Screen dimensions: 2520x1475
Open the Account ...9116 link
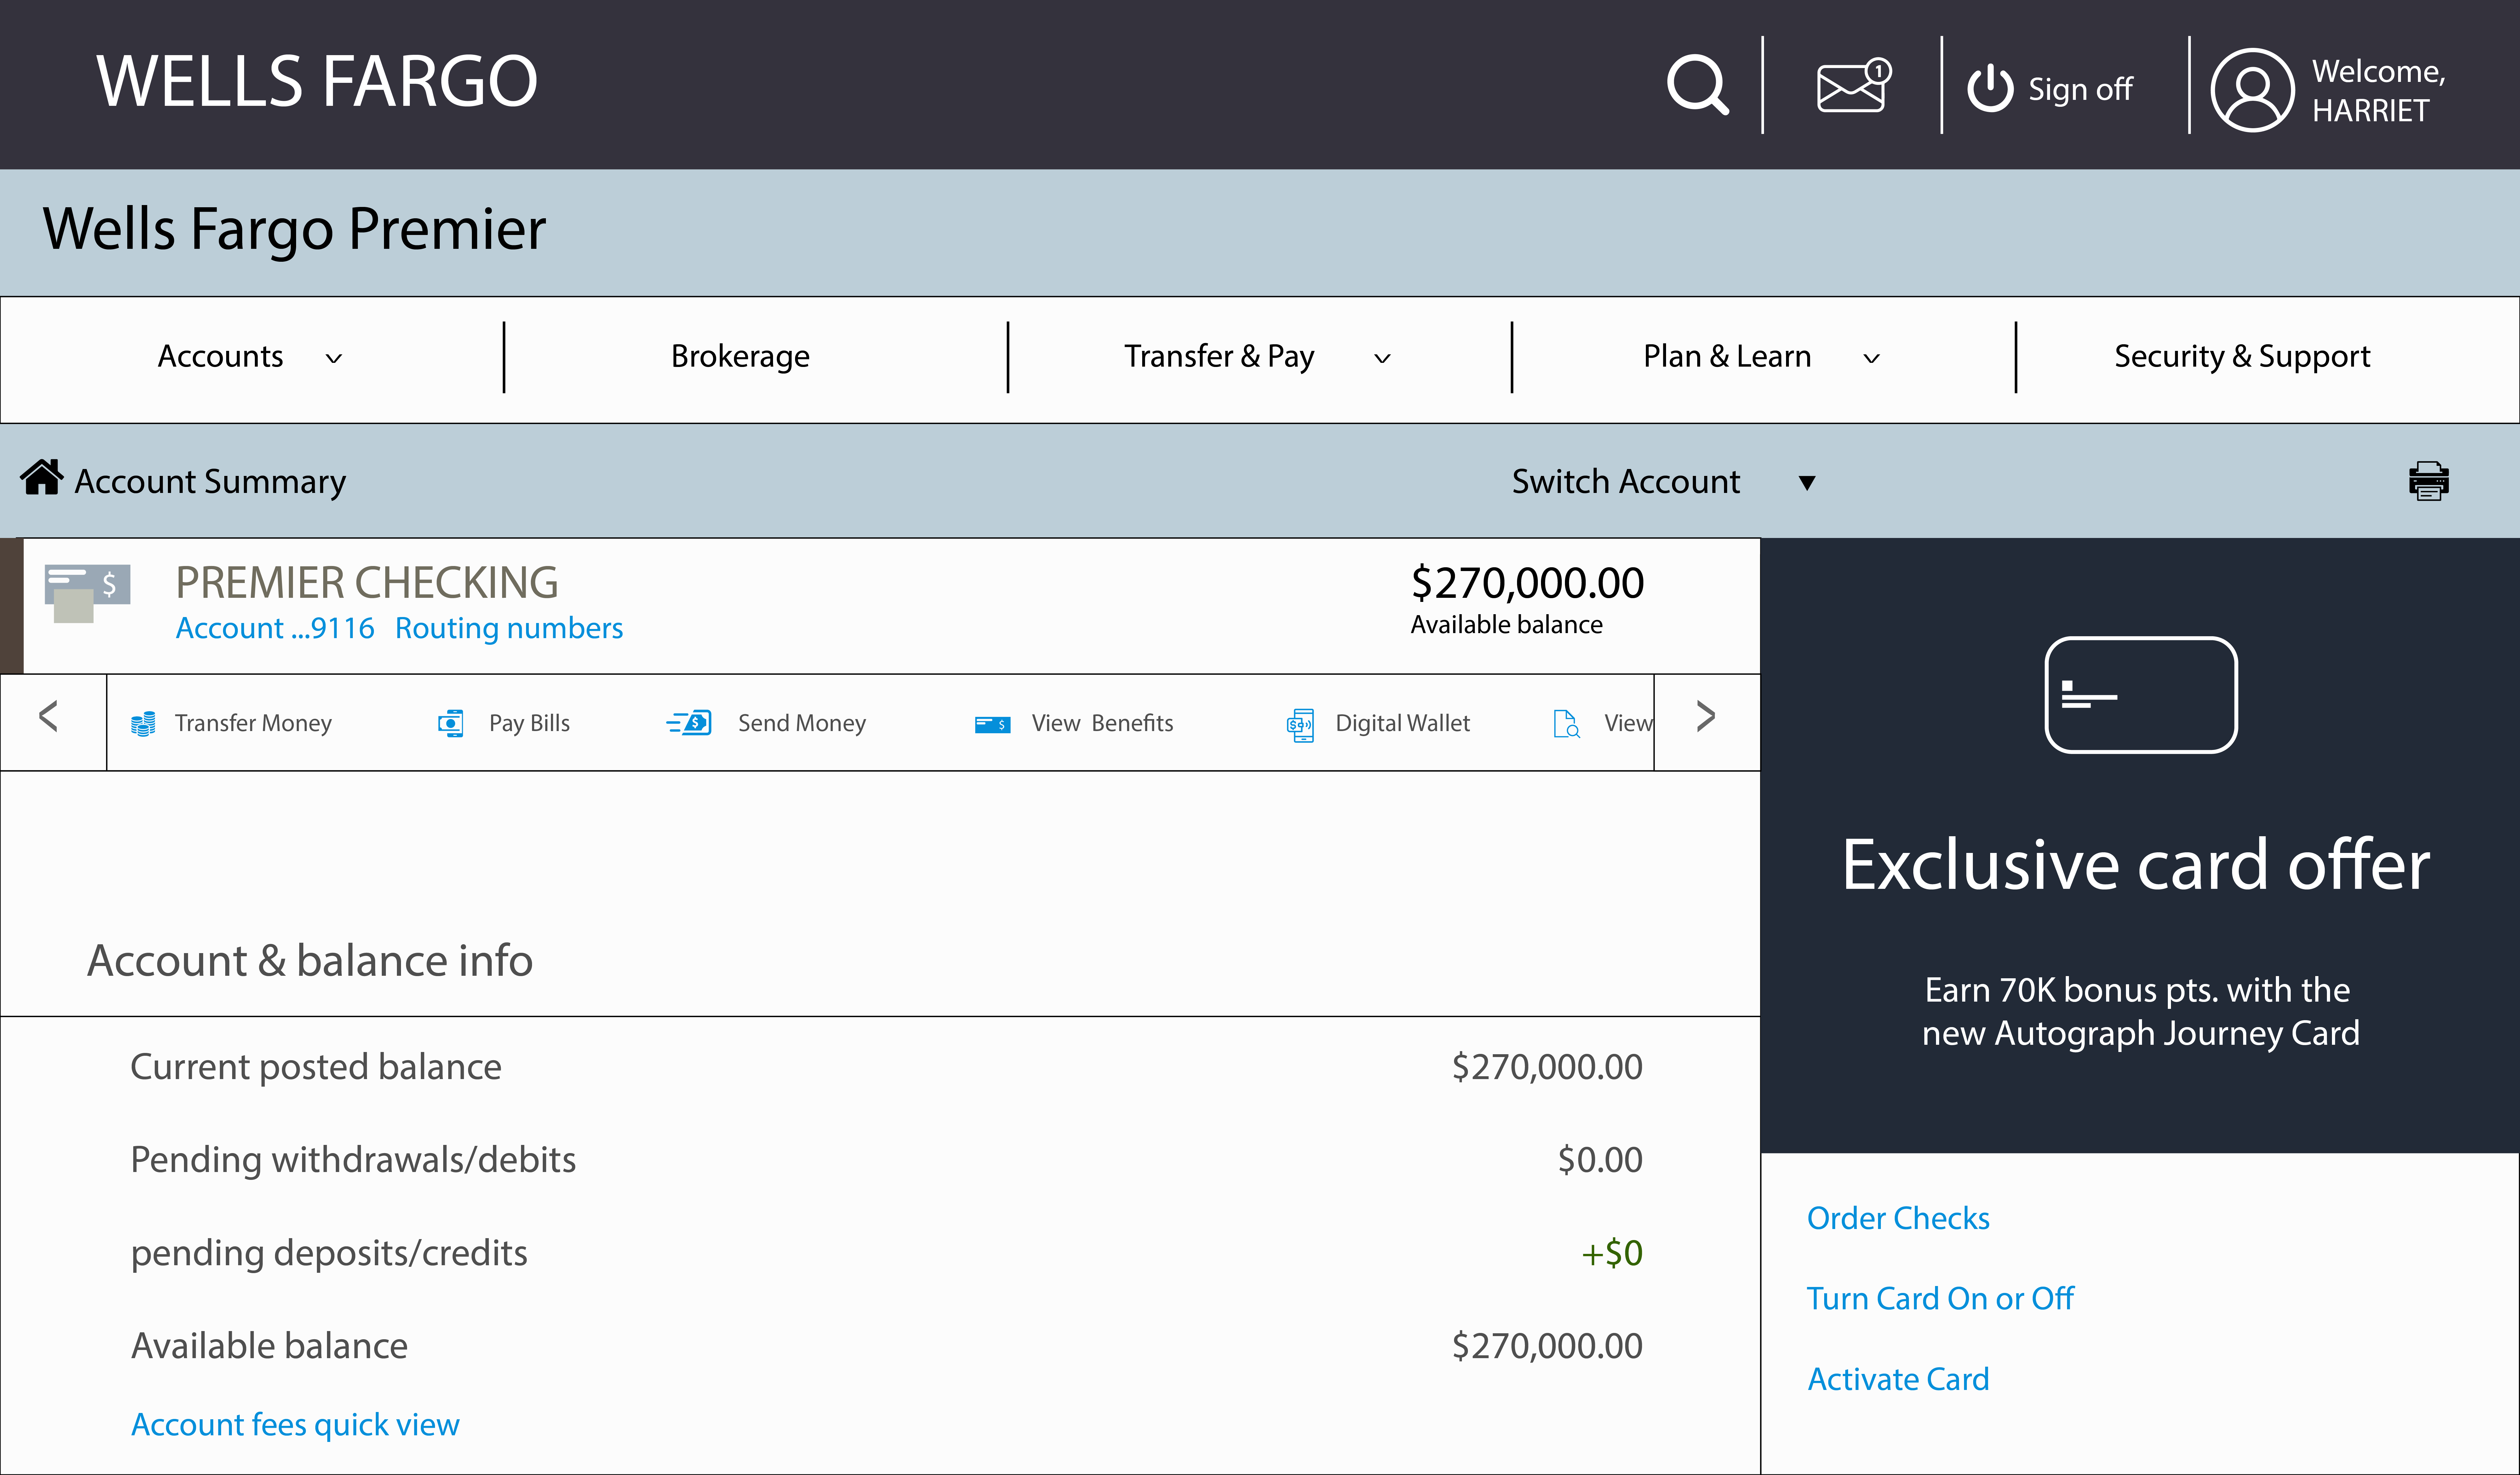[x=275, y=628]
